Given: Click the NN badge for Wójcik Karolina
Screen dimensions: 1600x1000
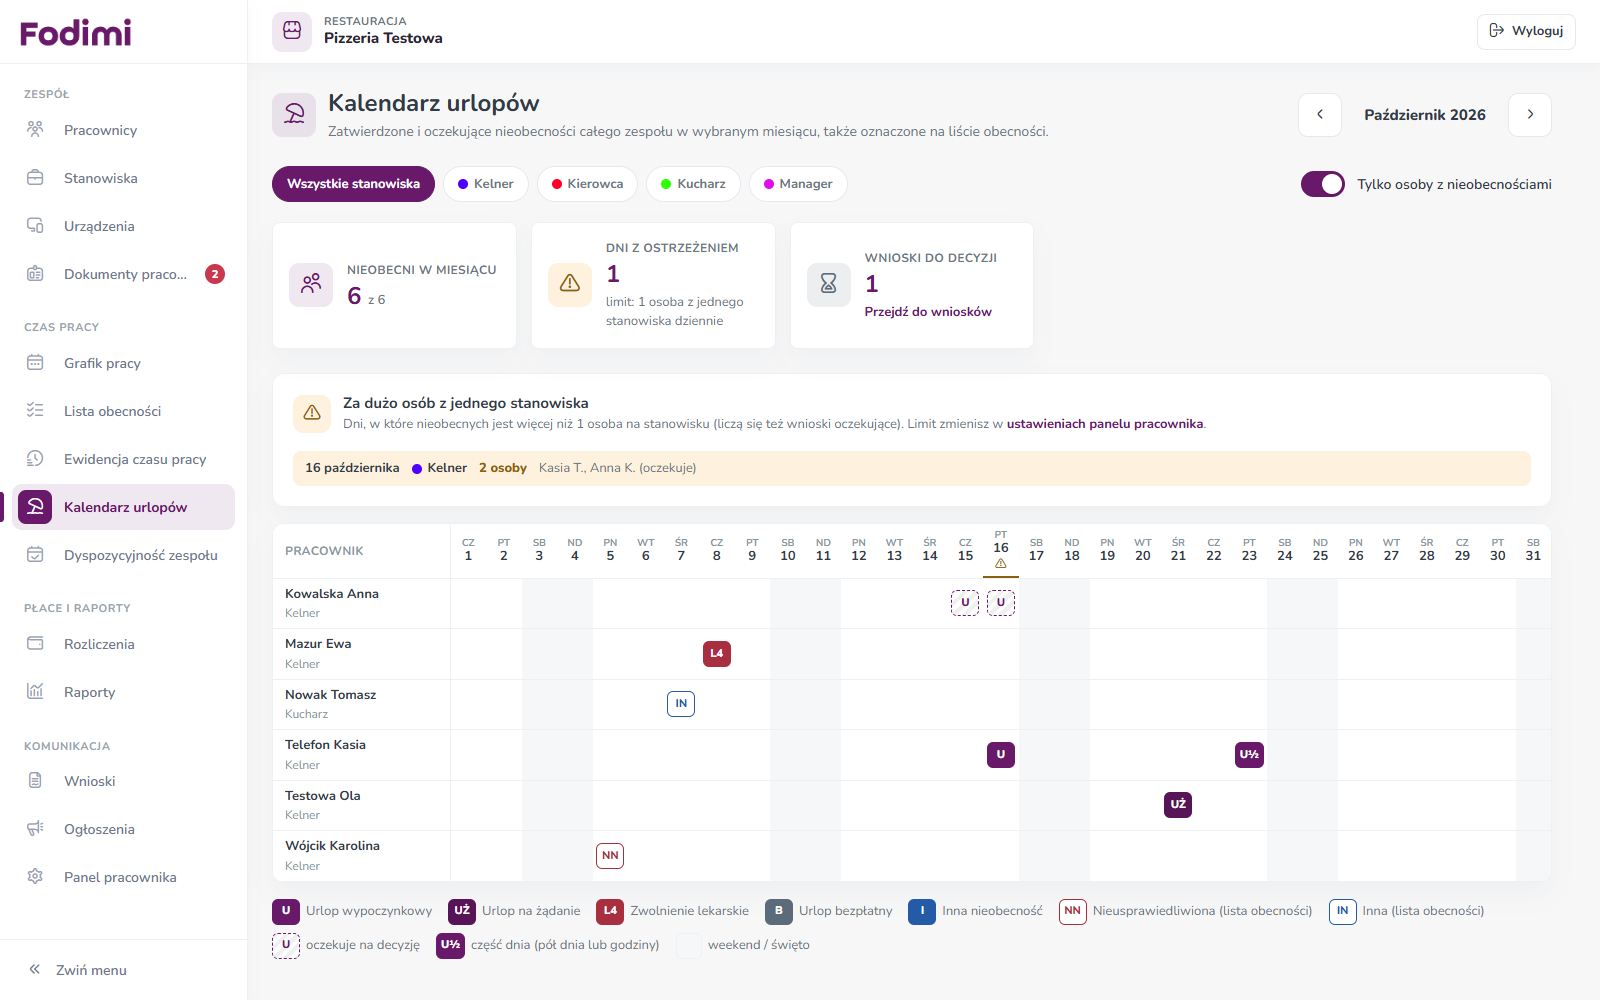Looking at the screenshot, I should click(610, 856).
